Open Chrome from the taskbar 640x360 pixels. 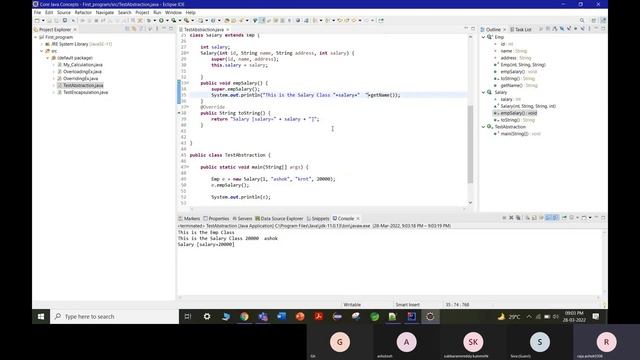244,317
